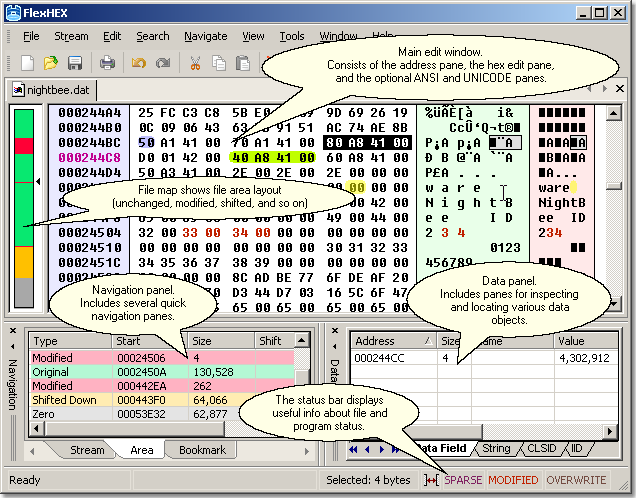Select data field row 000244CC

pyautogui.click(x=485, y=358)
